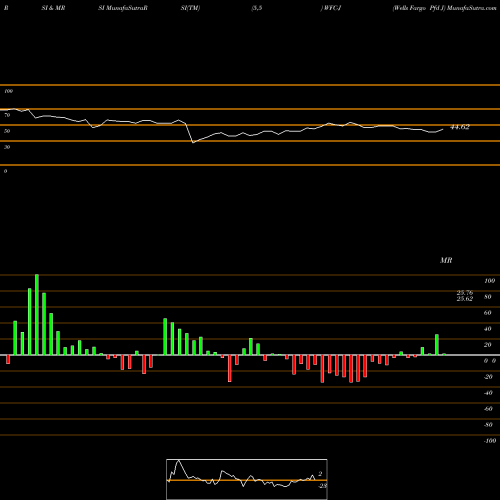Viewport: 500px width, 500px height.
Task: Click the MR axis label -20
Action: [488, 377]
